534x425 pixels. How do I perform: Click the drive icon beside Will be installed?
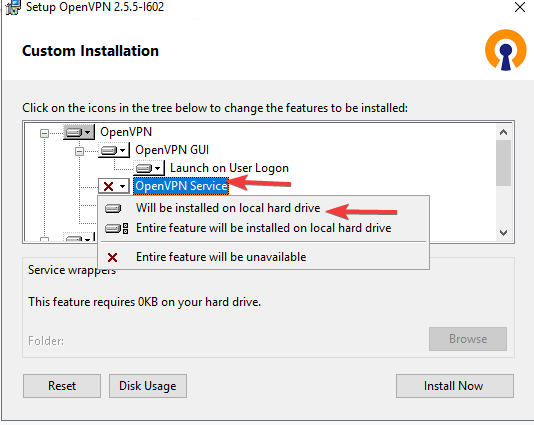113,208
